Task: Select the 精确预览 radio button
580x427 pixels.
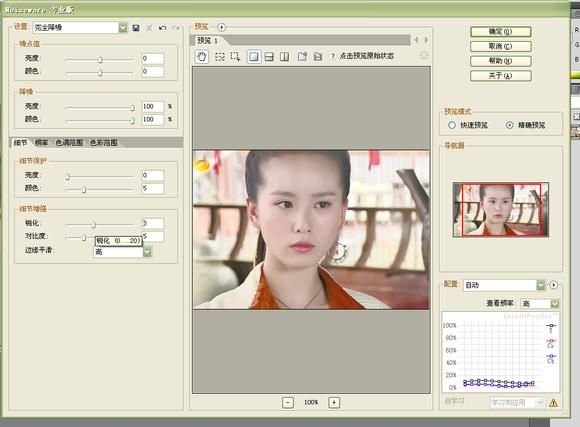Action: (509, 125)
